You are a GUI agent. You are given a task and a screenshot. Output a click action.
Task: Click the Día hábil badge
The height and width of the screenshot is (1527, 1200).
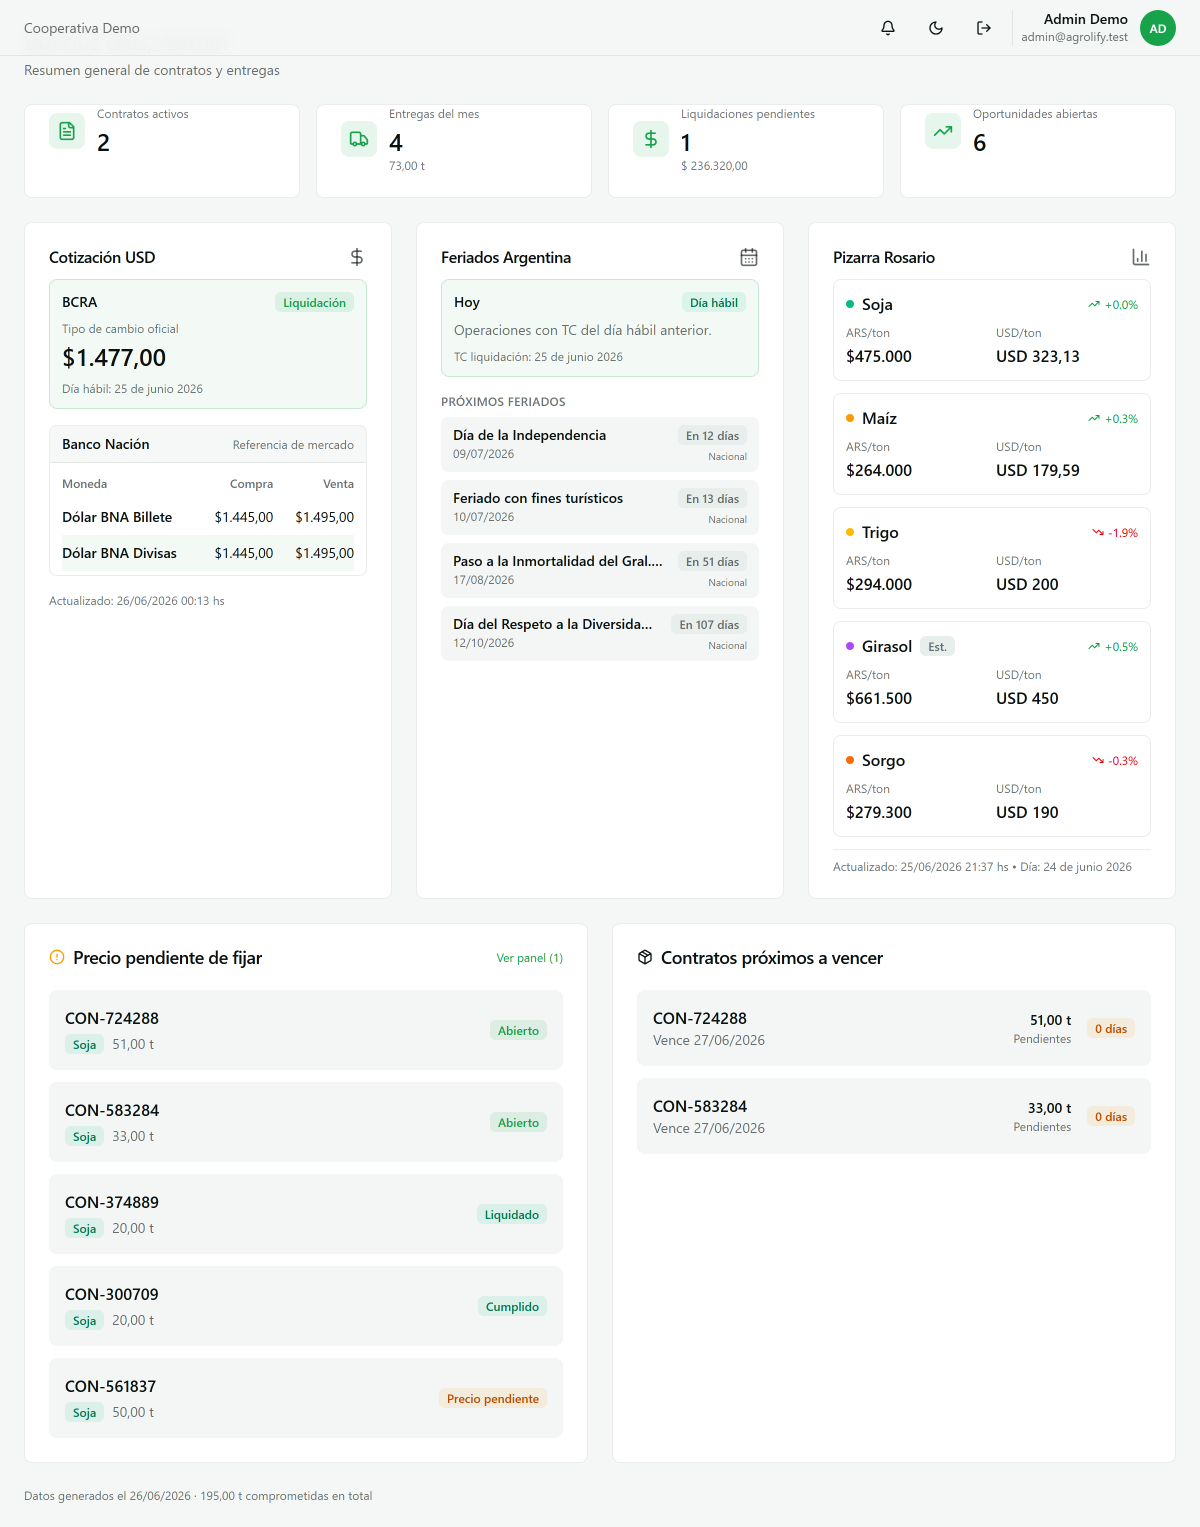pos(714,303)
